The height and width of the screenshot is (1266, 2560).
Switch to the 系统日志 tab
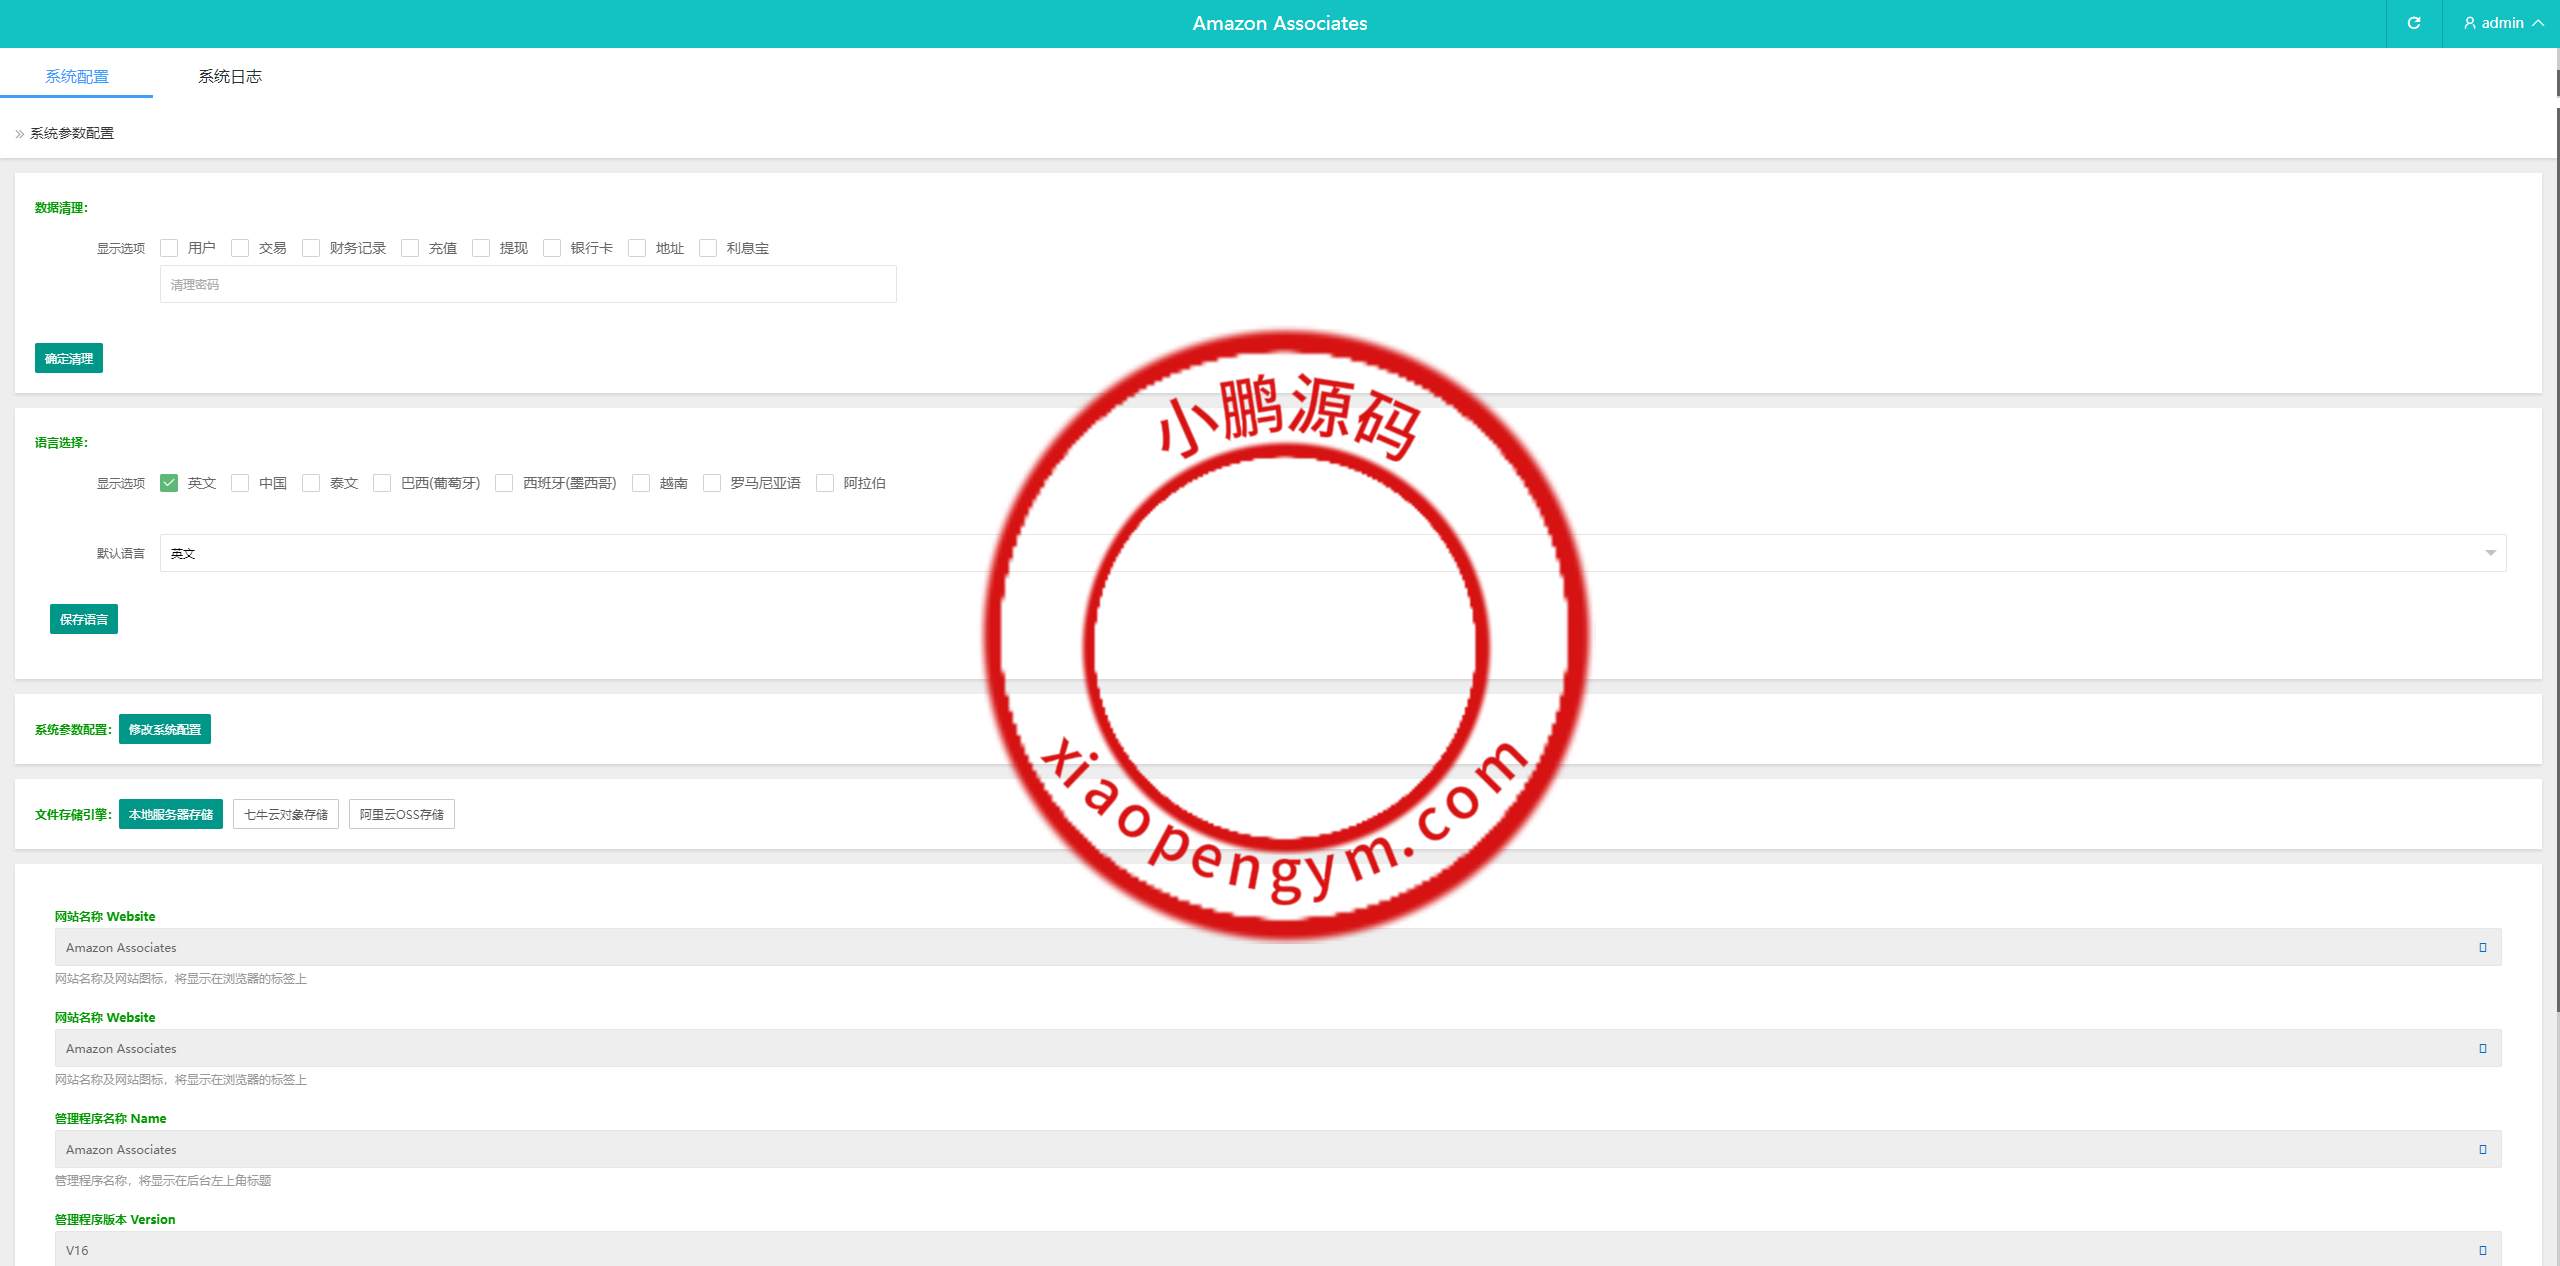(230, 76)
